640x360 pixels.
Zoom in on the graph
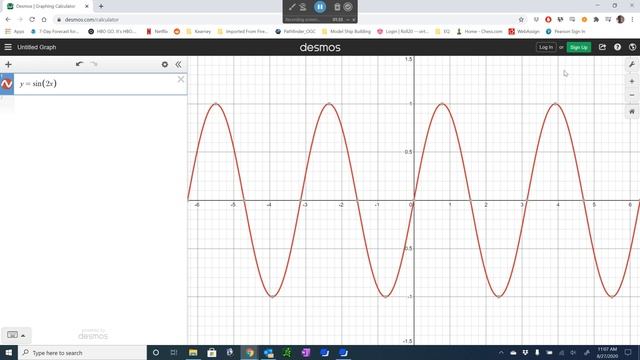tap(632, 81)
